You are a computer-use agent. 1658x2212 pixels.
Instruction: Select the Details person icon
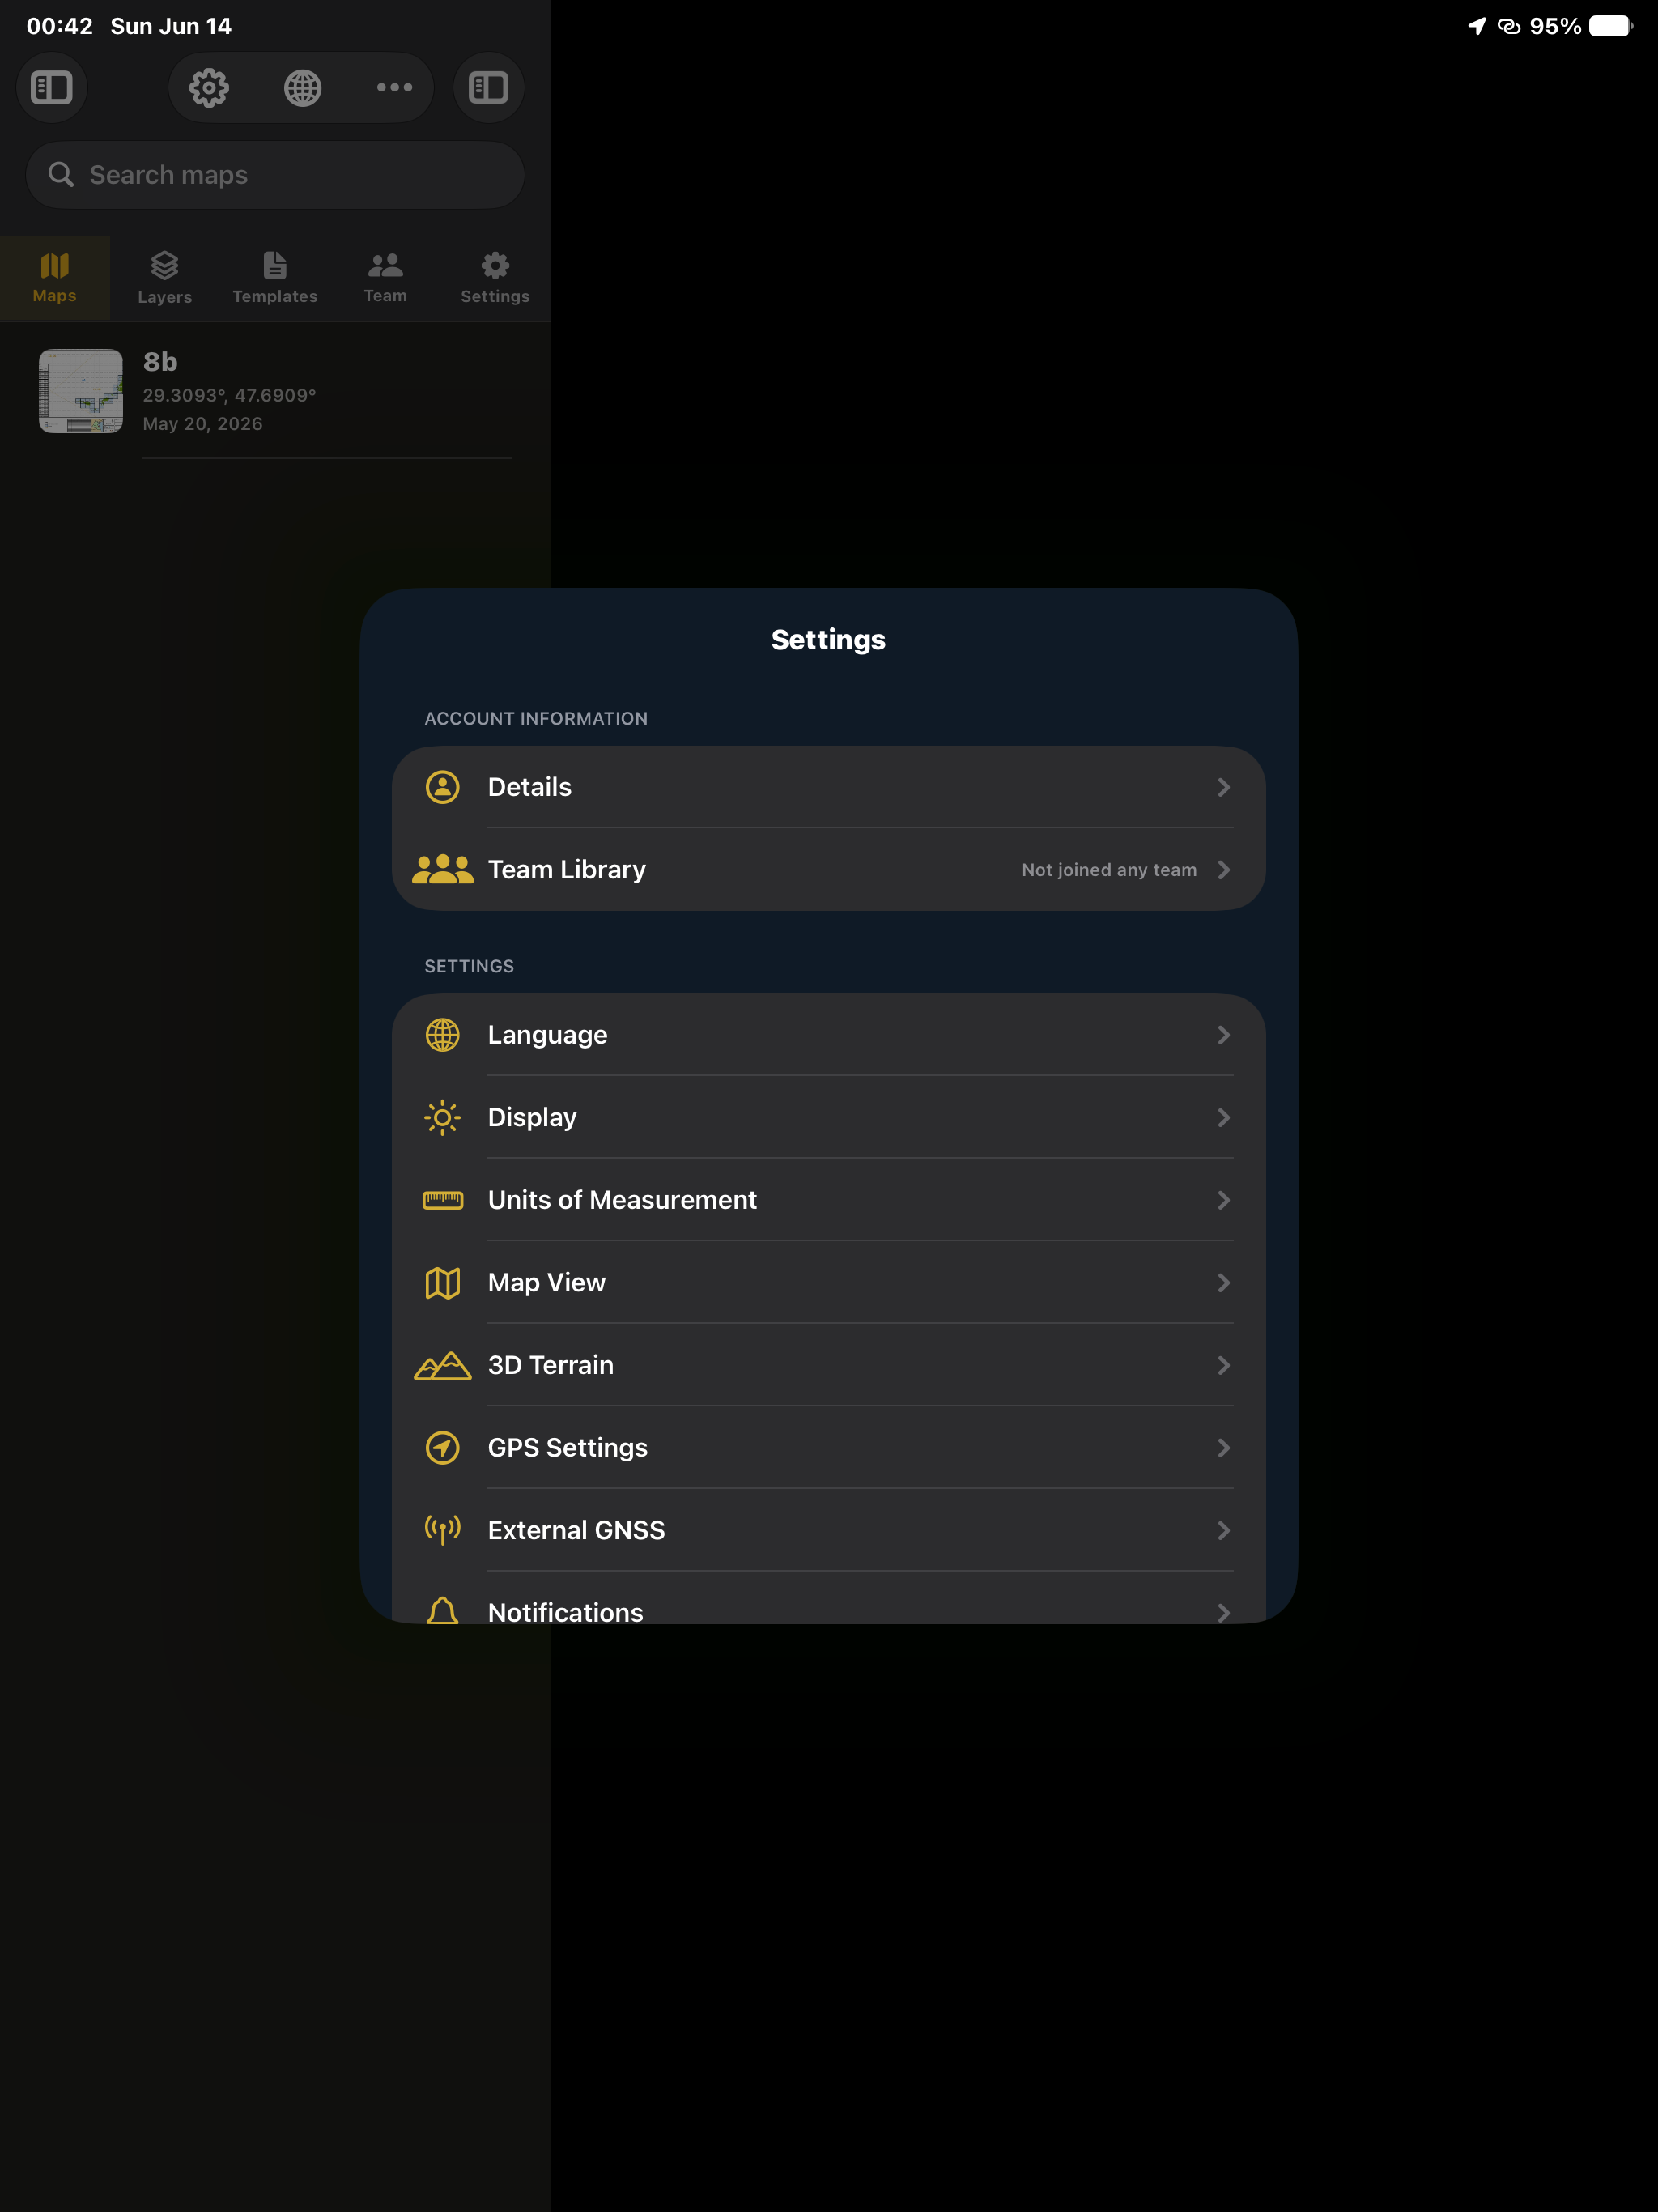click(443, 787)
